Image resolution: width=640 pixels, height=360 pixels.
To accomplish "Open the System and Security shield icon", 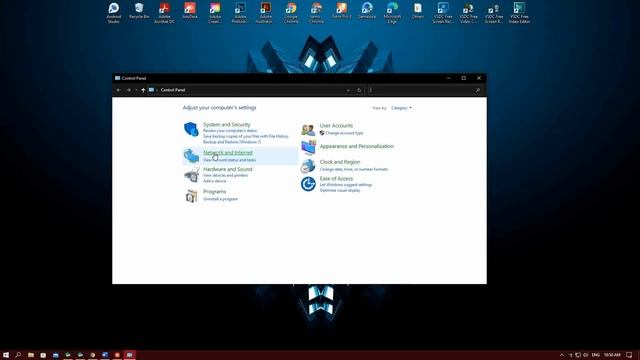I will tap(191, 129).
